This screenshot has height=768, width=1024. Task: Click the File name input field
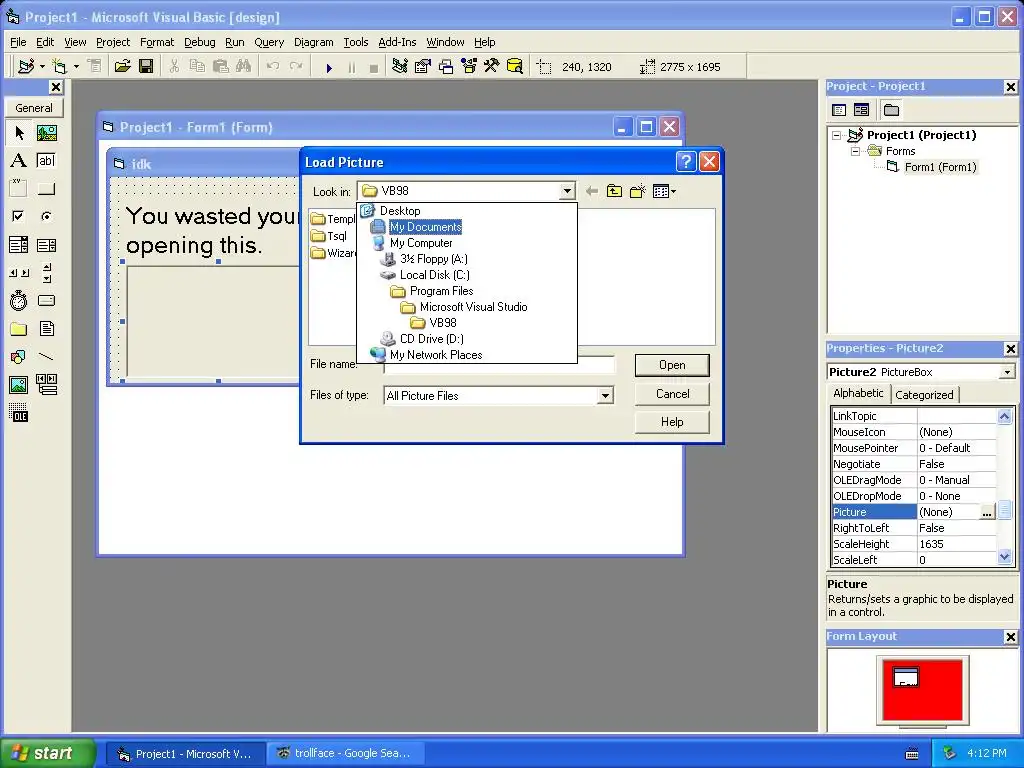click(499, 365)
